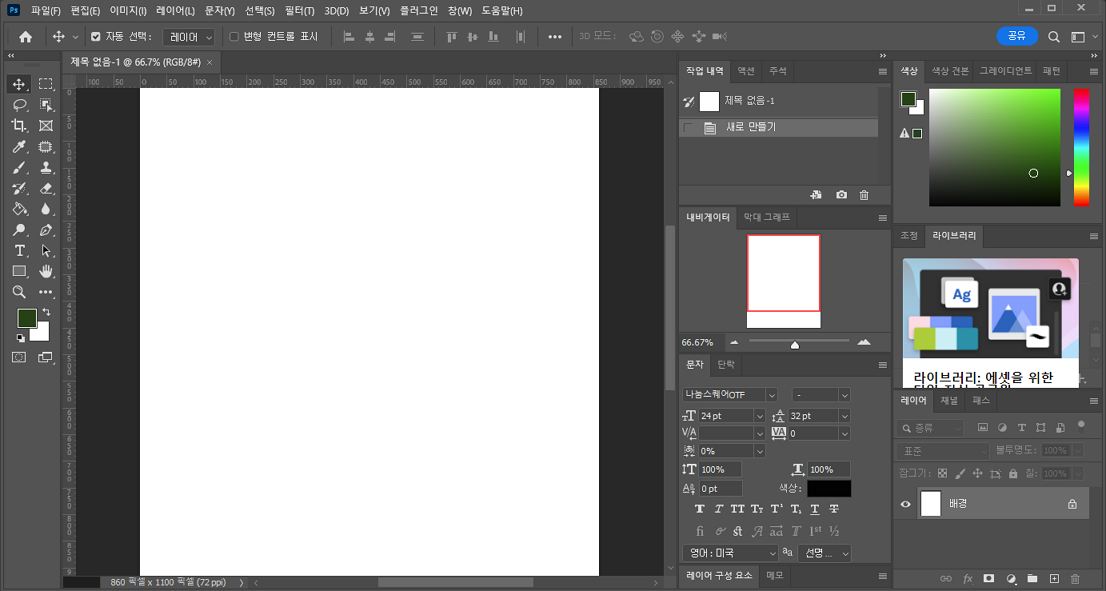Switch to the 채널 tab
The height and width of the screenshot is (591, 1106).
tap(949, 401)
